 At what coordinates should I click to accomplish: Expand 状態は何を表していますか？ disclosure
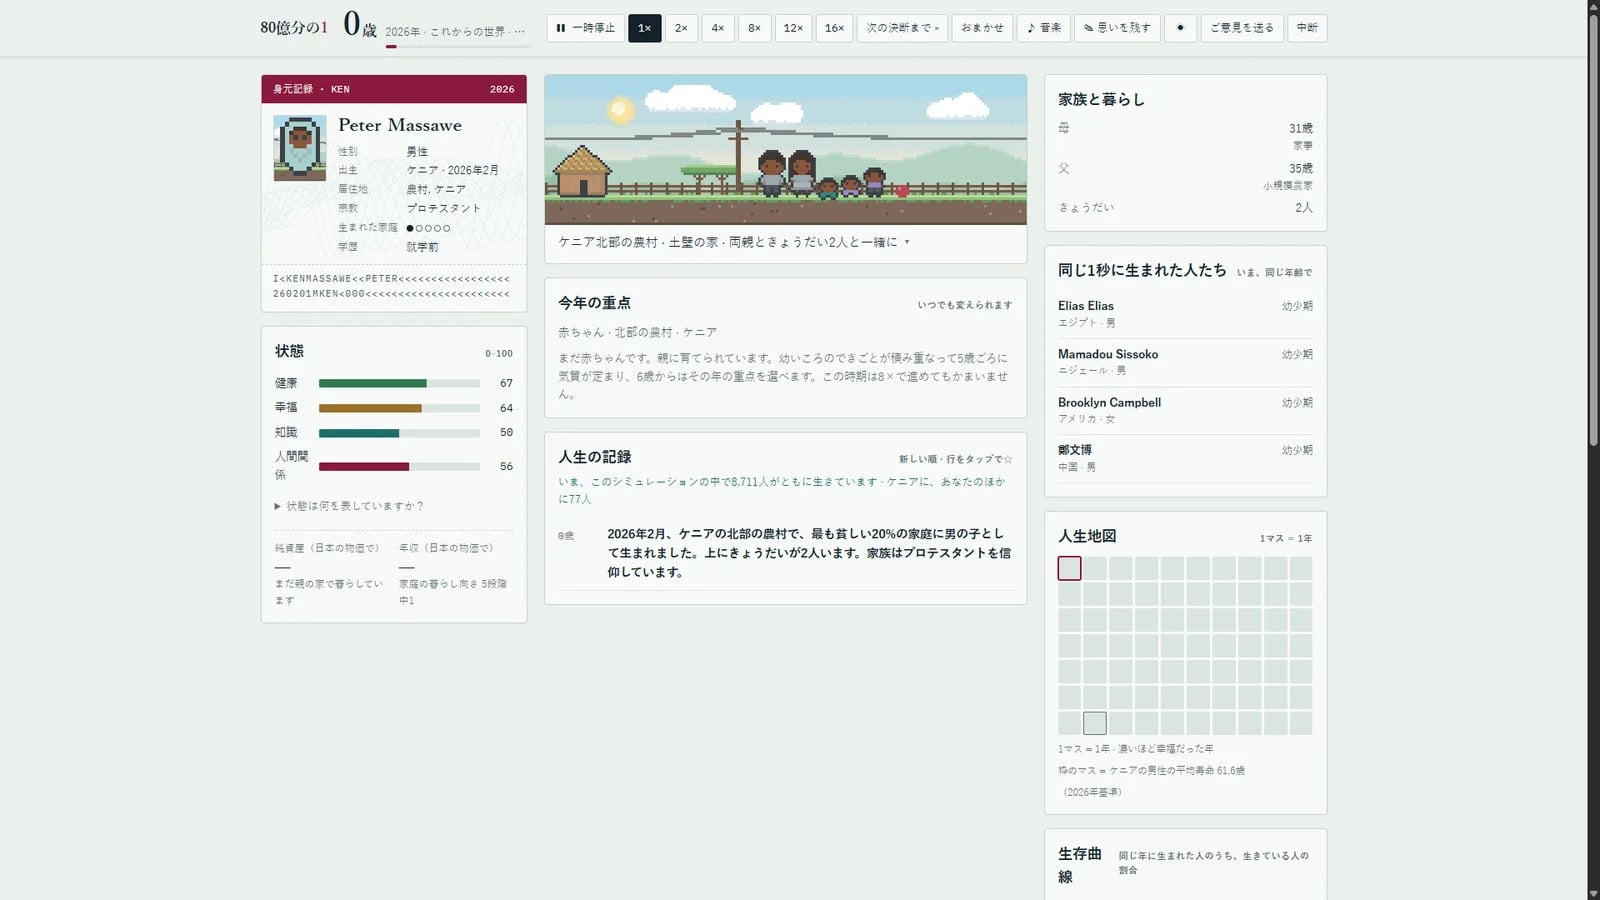point(350,506)
